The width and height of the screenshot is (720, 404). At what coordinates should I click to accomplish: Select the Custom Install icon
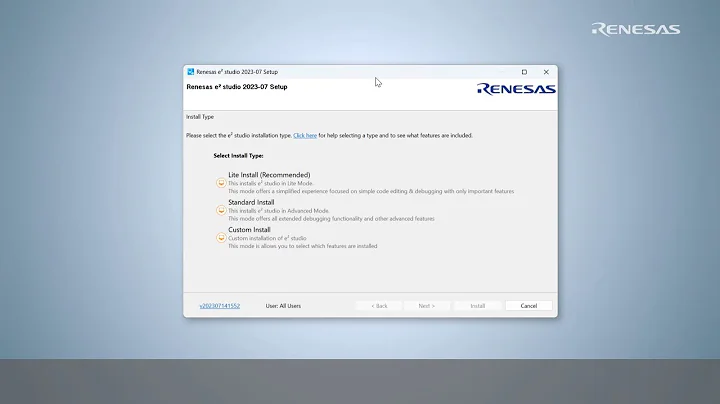(x=221, y=237)
